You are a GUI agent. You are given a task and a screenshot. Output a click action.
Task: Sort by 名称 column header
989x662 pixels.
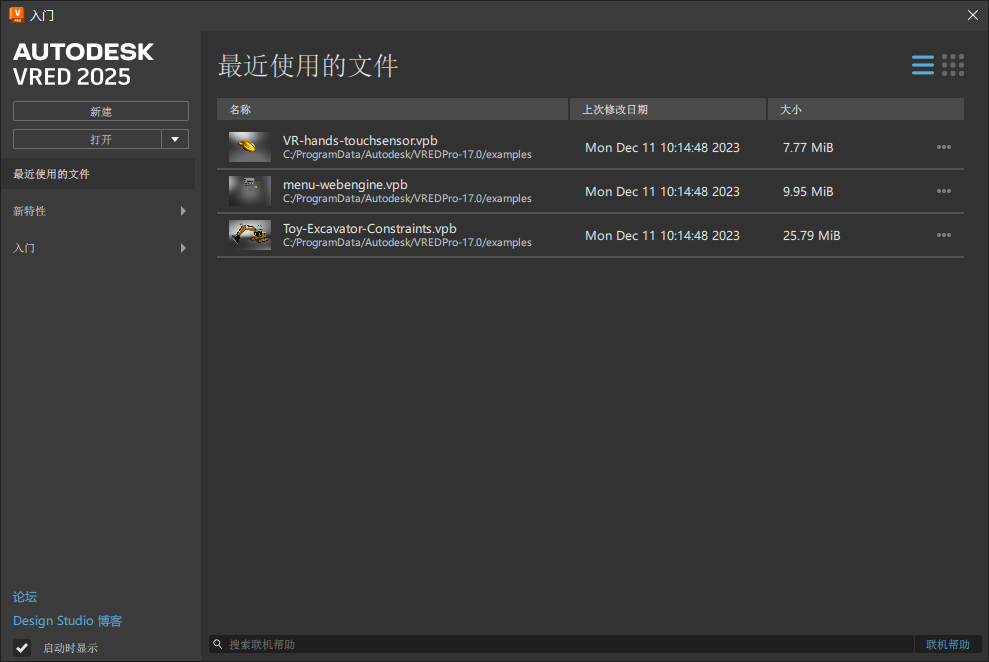click(392, 109)
